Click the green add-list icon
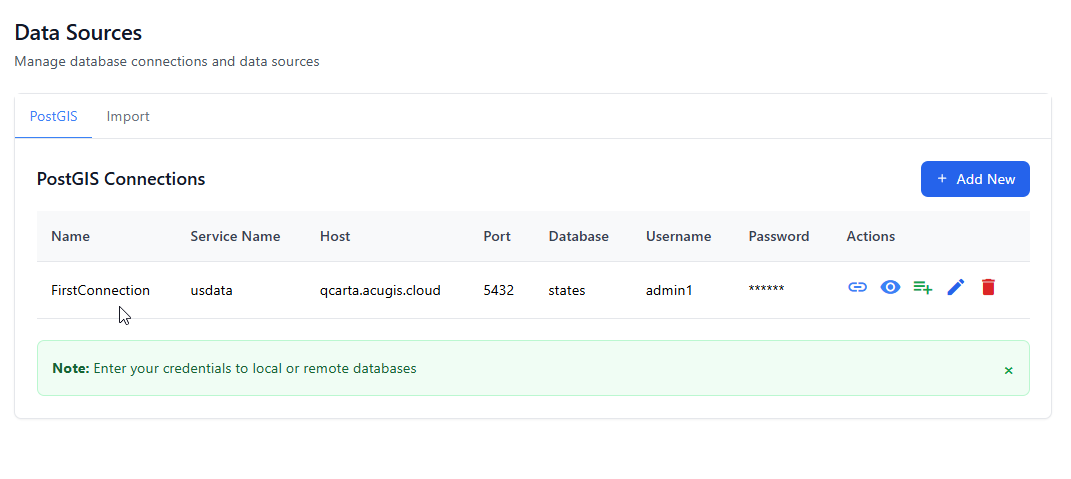 click(x=922, y=288)
